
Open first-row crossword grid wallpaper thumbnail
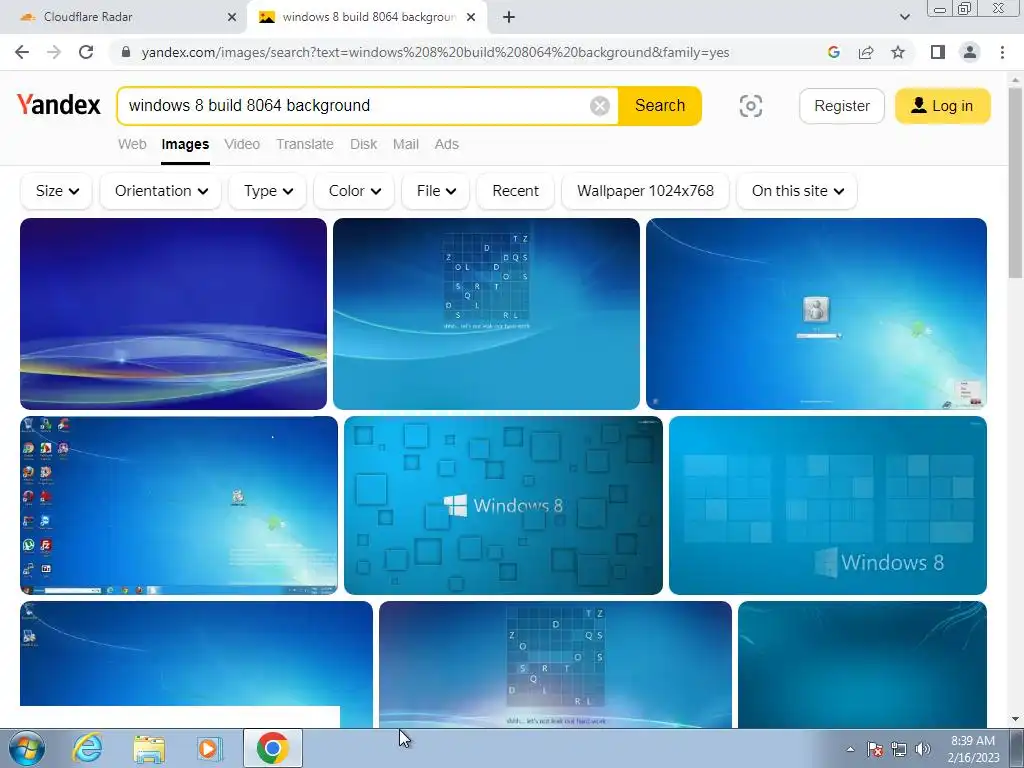point(486,313)
